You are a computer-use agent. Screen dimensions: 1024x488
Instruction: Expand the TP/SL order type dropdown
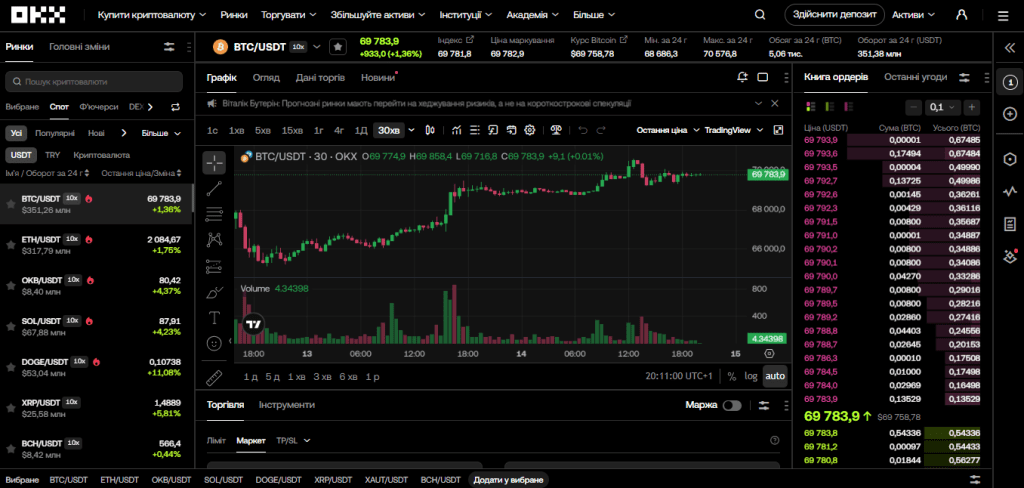tap(293, 440)
